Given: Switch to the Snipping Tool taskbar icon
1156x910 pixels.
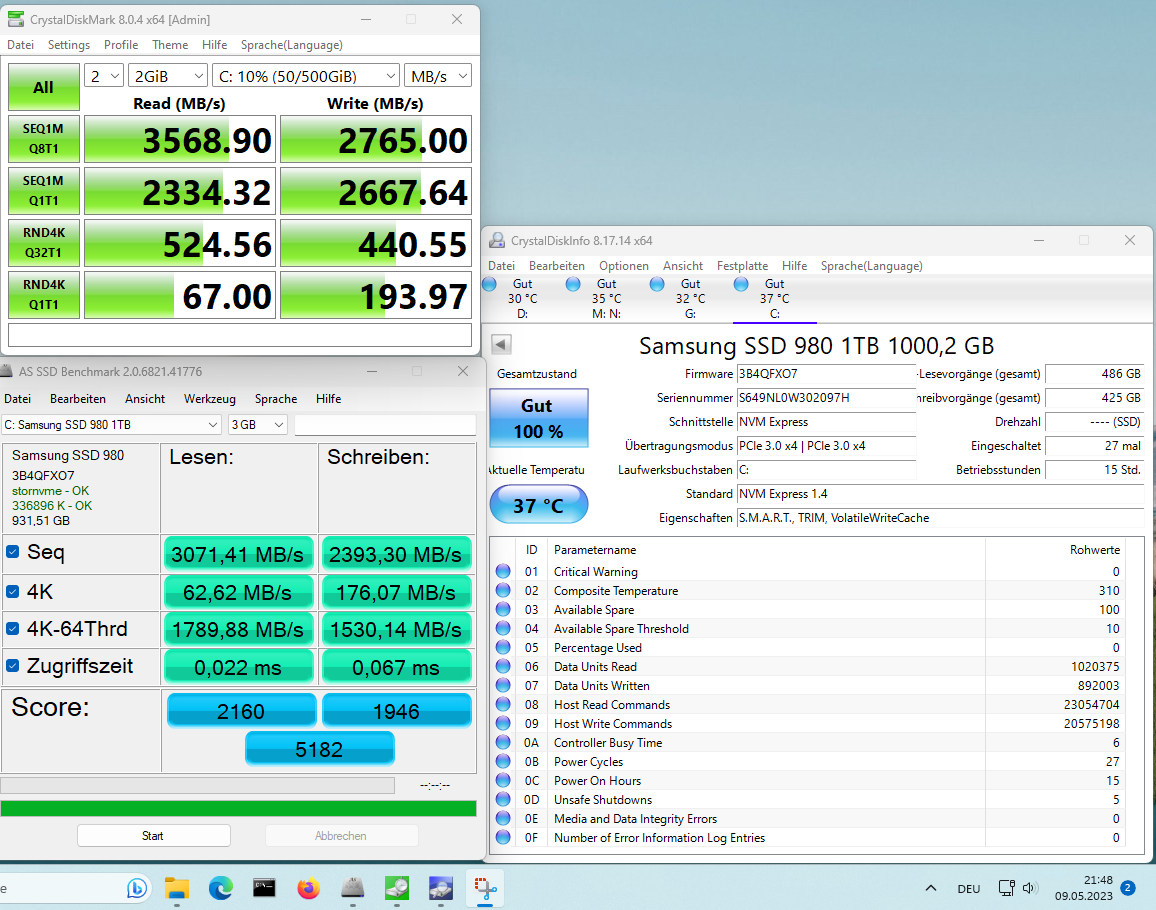Looking at the screenshot, I should coord(484,888).
